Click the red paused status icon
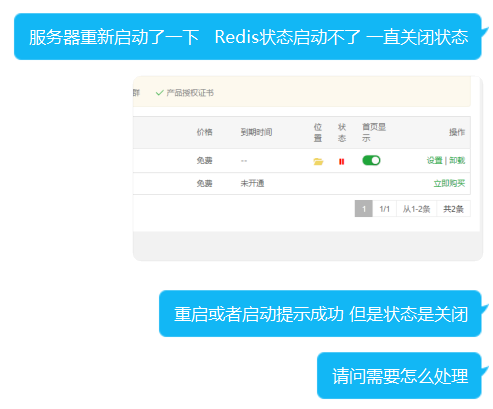 (341, 162)
